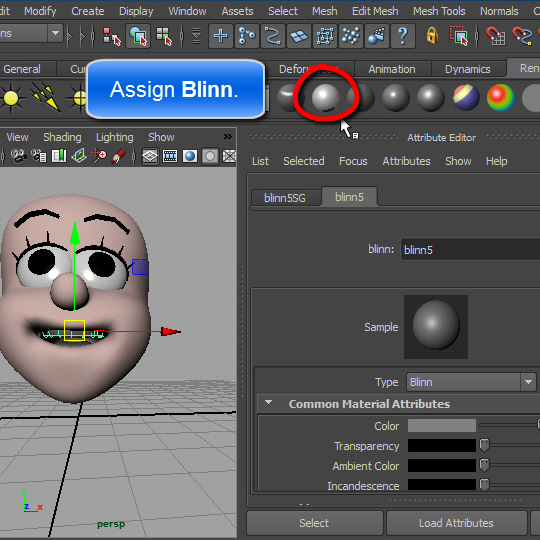
Task: Switch to the Animation shelf tab
Action: pos(392,69)
